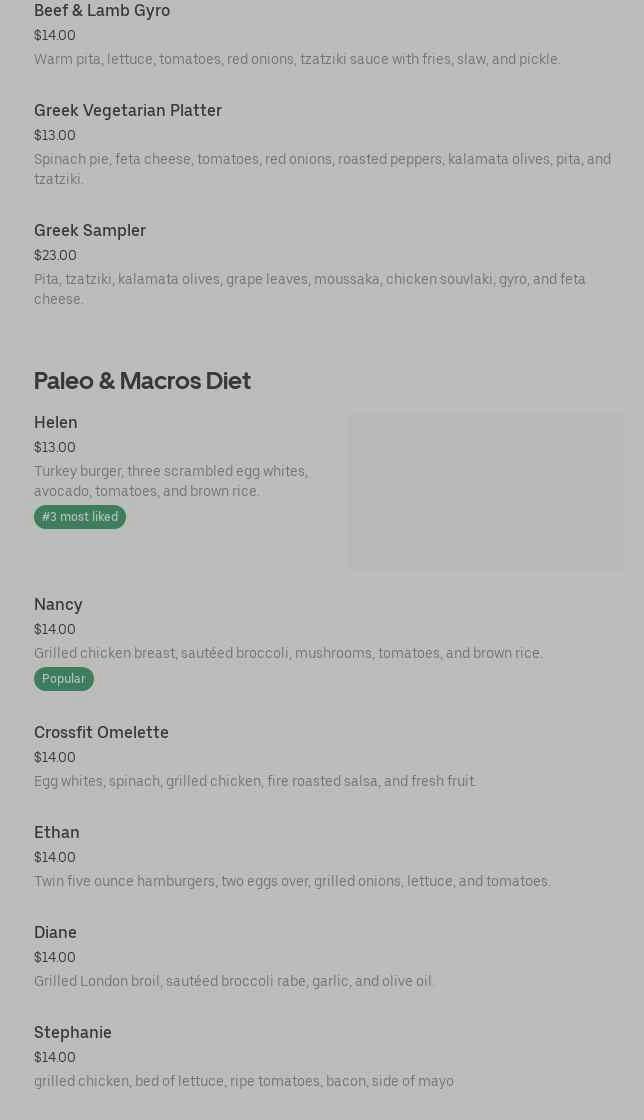This screenshot has width=644, height=1120.
Task: Choose the Nancy menu item title
Action: (x=58, y=604)
